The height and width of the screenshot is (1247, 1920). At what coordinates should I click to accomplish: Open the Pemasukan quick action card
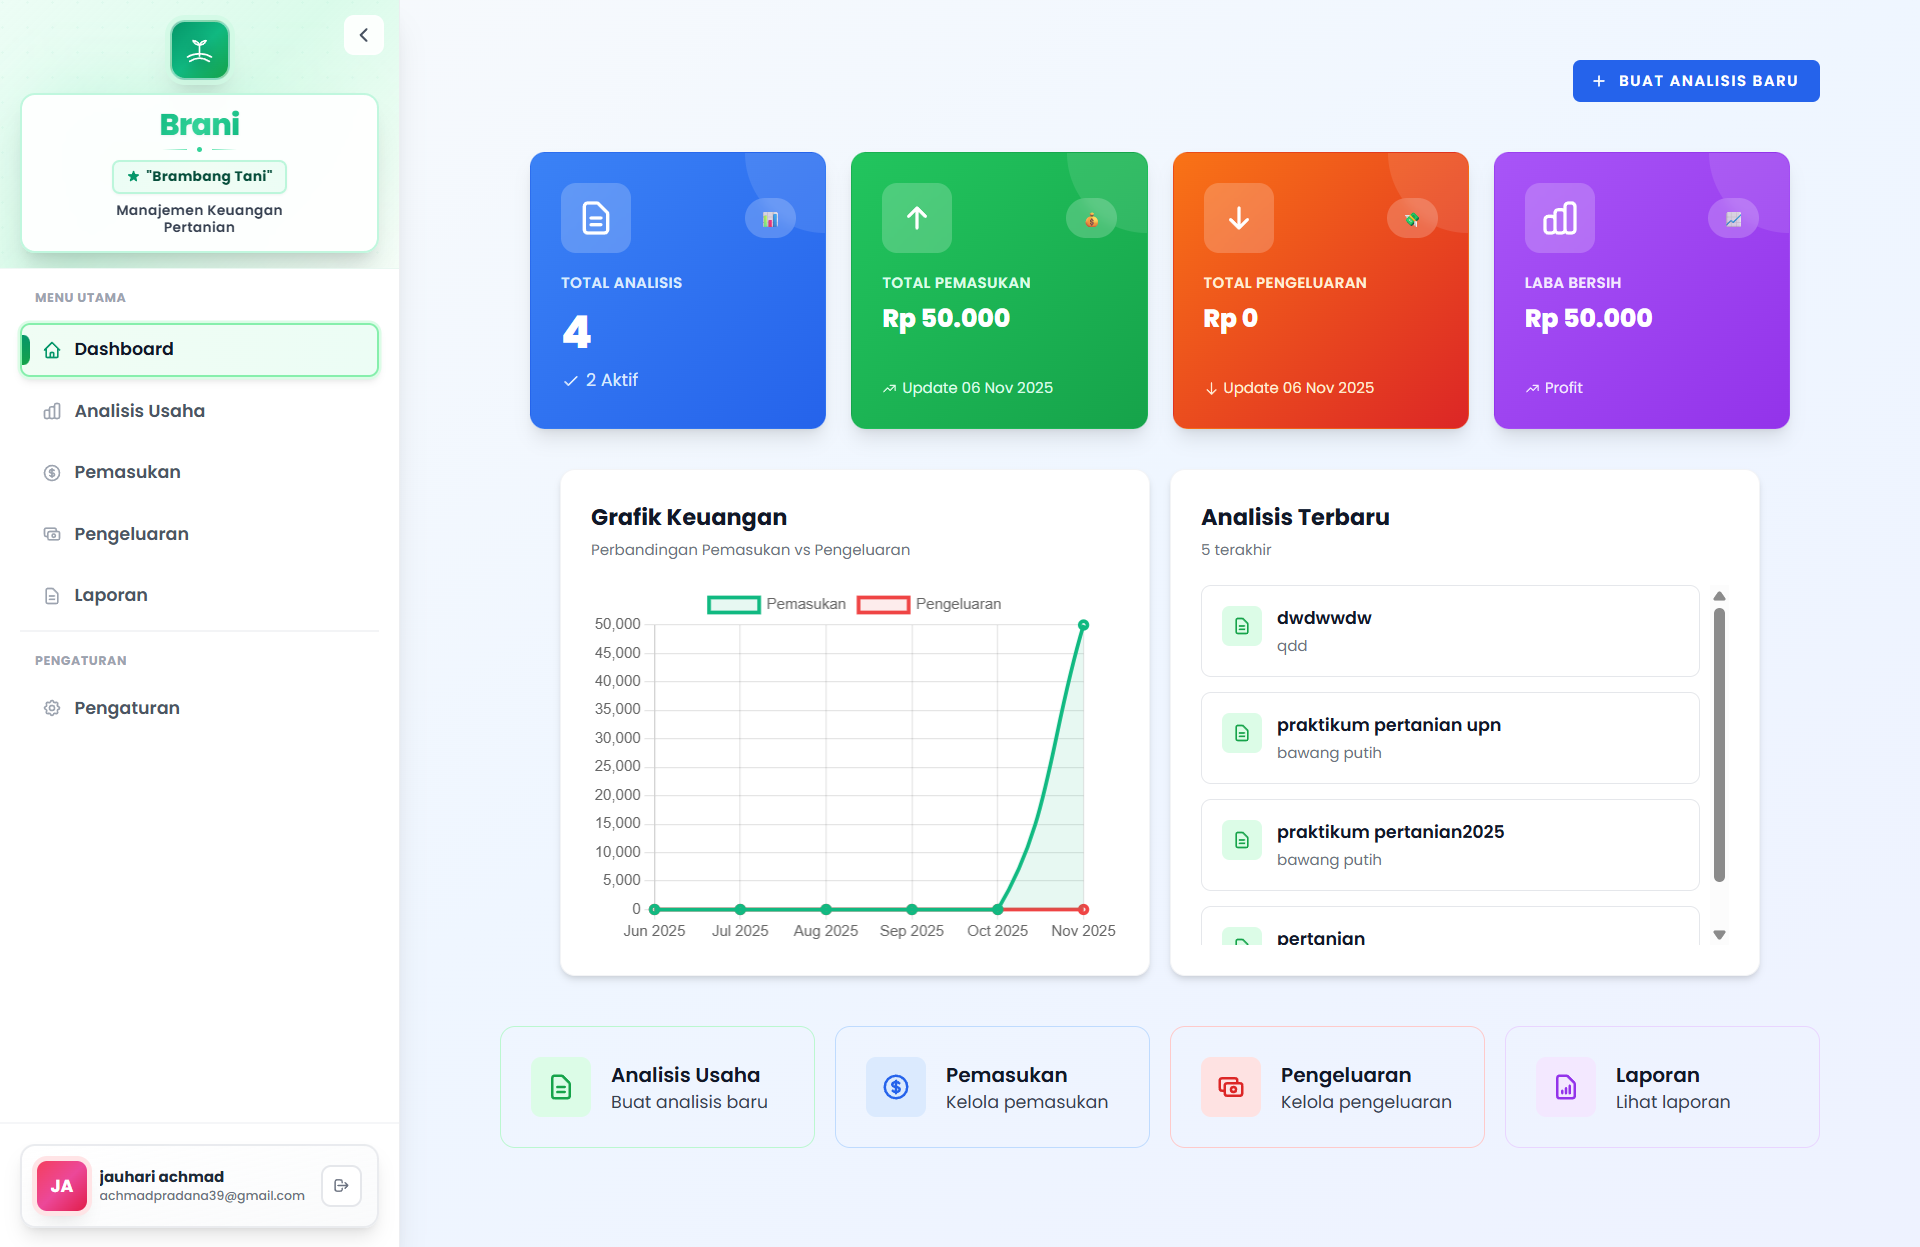point(991,1087)
